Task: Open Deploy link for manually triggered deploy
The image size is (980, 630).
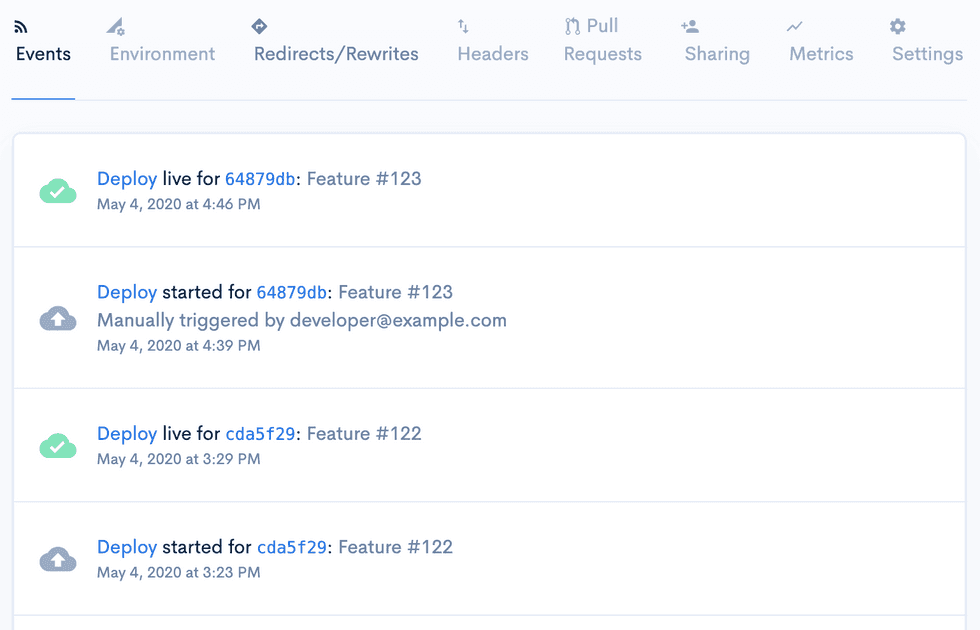Action: click(126, 292)
